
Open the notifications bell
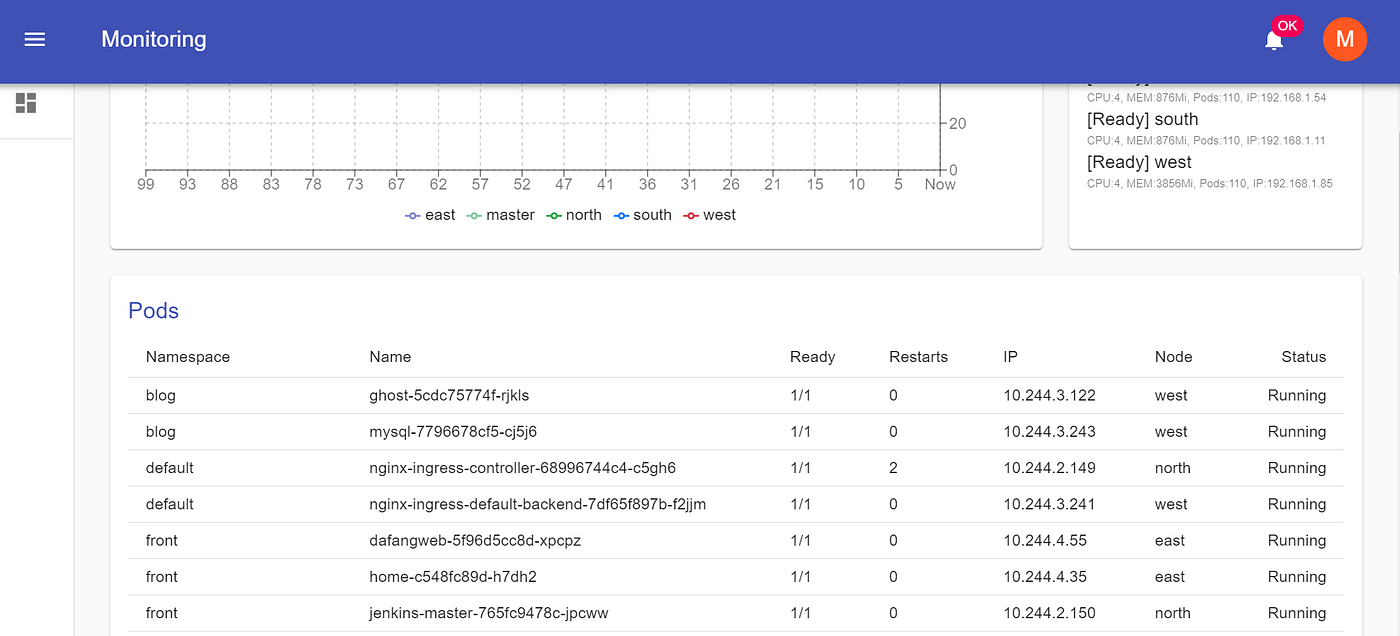(1273, 41)
